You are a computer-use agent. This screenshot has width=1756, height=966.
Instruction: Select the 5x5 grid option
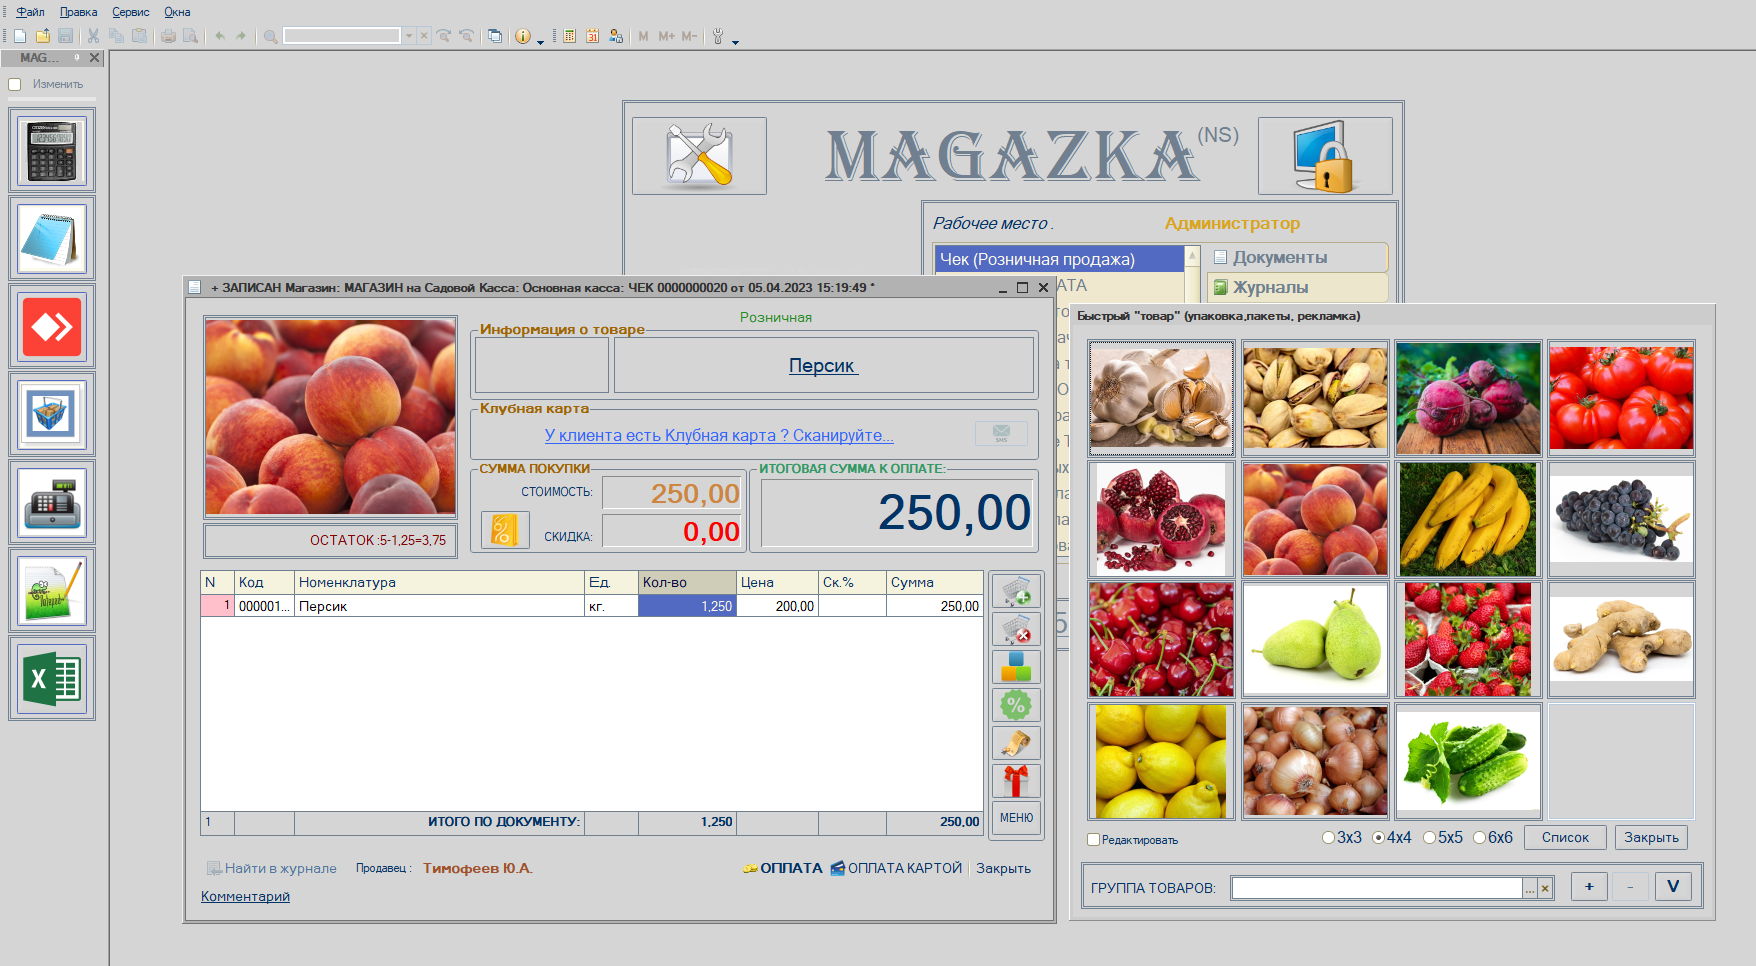click(x=1429, y=838)
